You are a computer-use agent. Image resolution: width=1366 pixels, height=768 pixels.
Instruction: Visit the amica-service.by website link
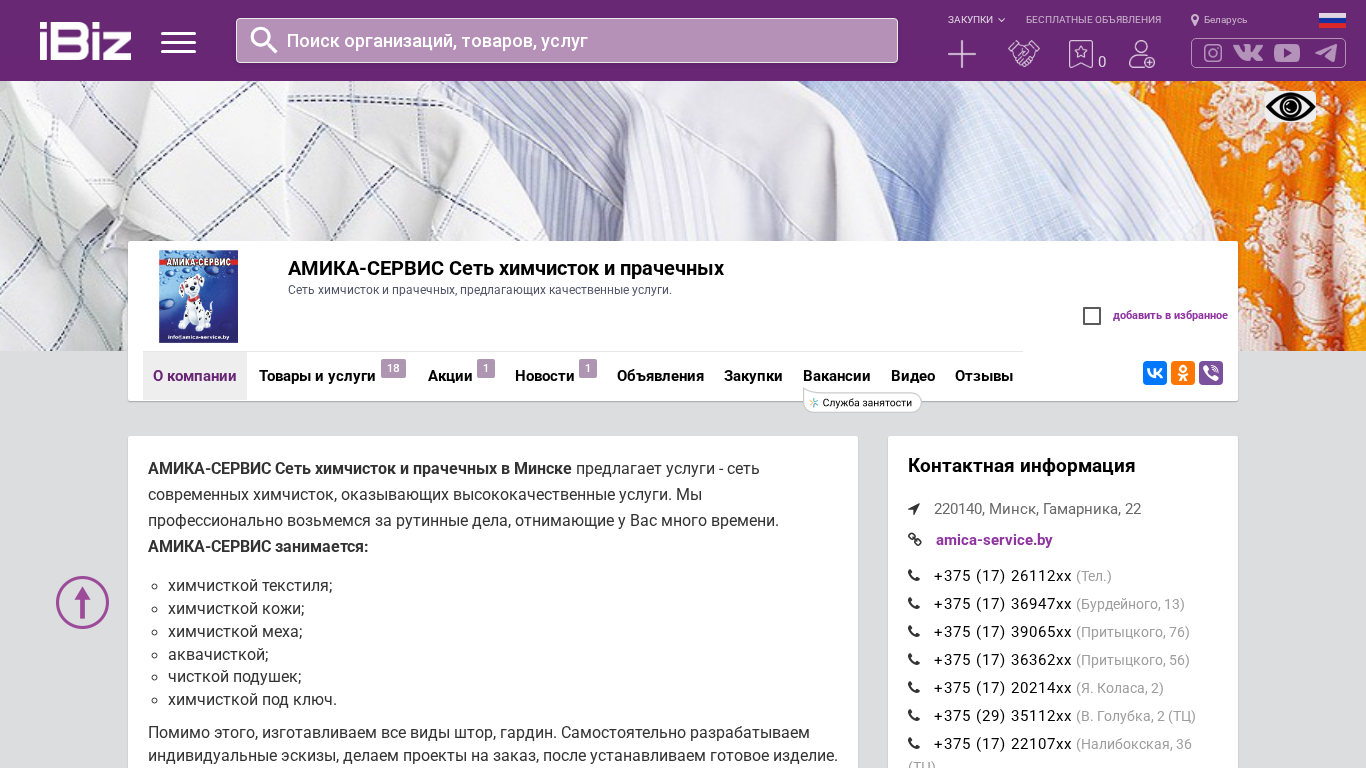[x=994, y=540]
